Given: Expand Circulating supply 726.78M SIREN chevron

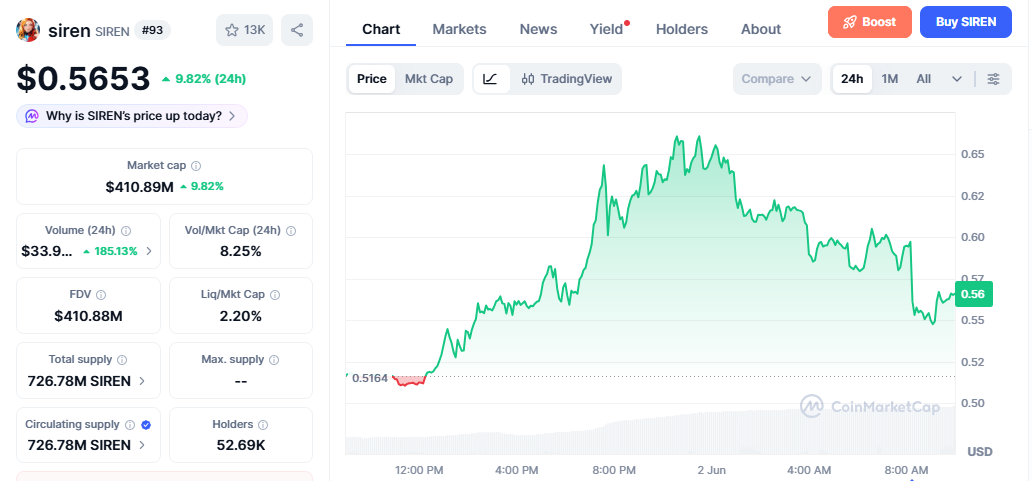Looking at the screenshot, I should [x=142, y=445].
